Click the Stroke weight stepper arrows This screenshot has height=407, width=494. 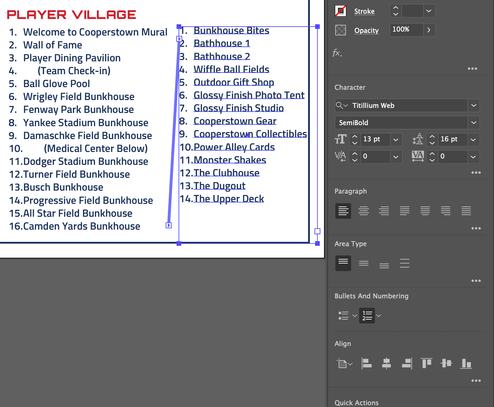395,11
